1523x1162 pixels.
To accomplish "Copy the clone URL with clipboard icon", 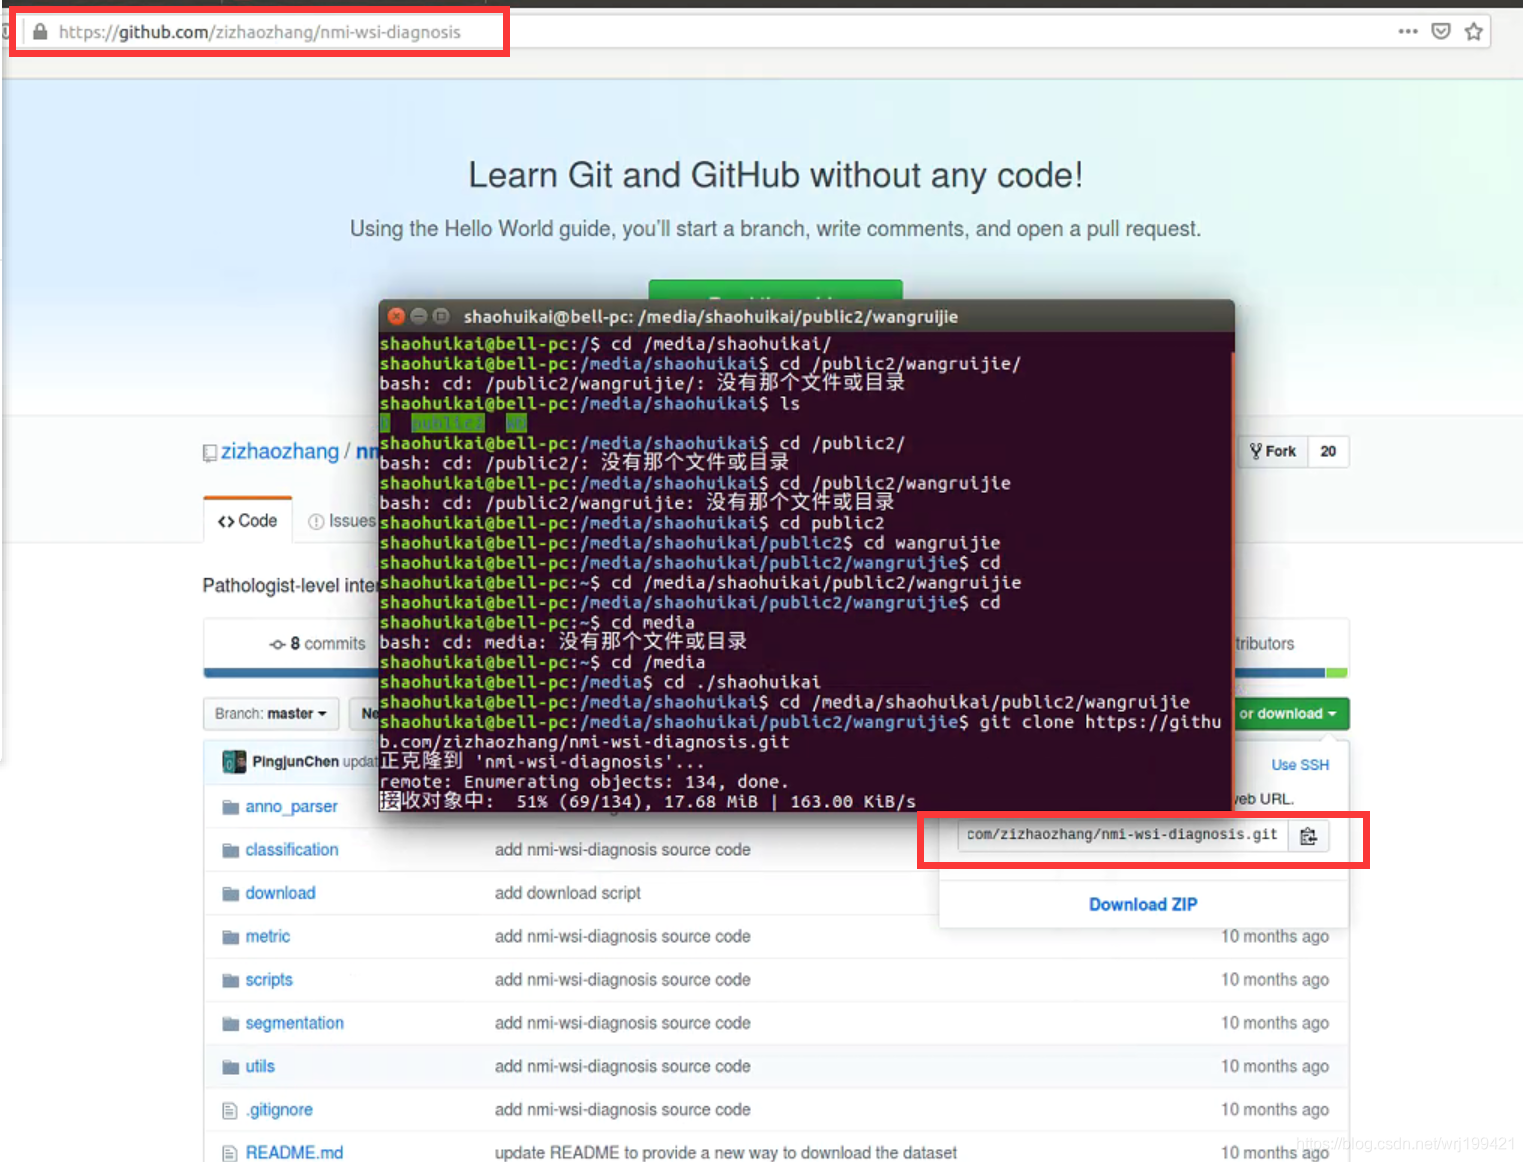I will pos(1308,836).
